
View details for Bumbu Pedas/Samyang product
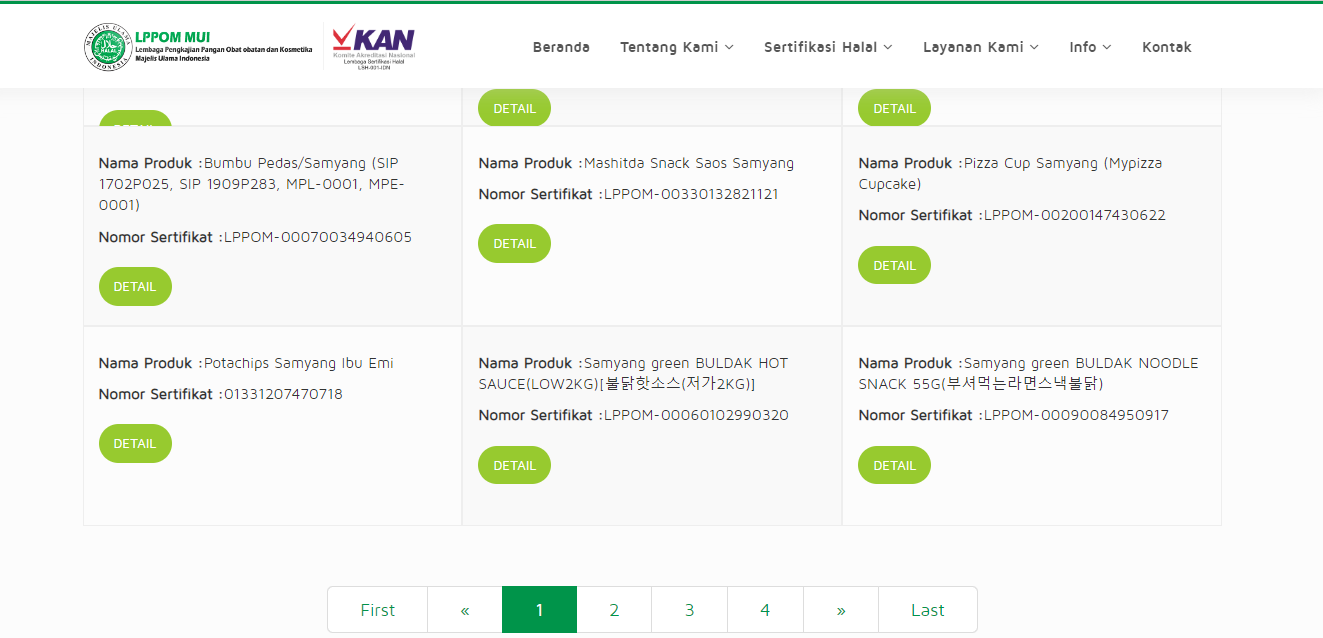tap(135, 287)
